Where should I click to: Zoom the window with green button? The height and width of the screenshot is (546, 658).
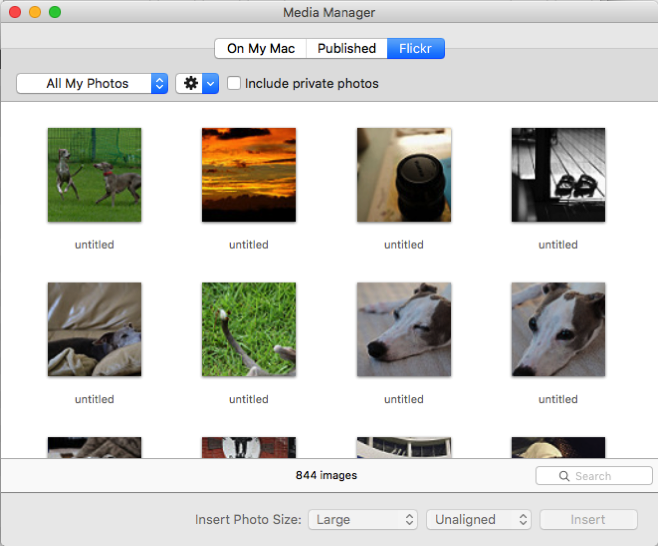[x=55, y=12]
